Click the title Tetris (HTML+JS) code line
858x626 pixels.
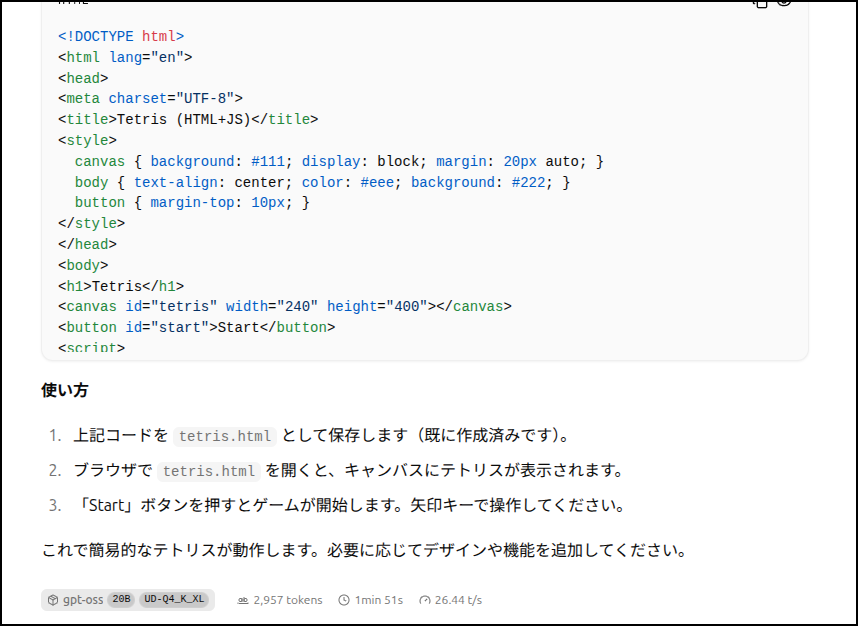pos(188,119)
